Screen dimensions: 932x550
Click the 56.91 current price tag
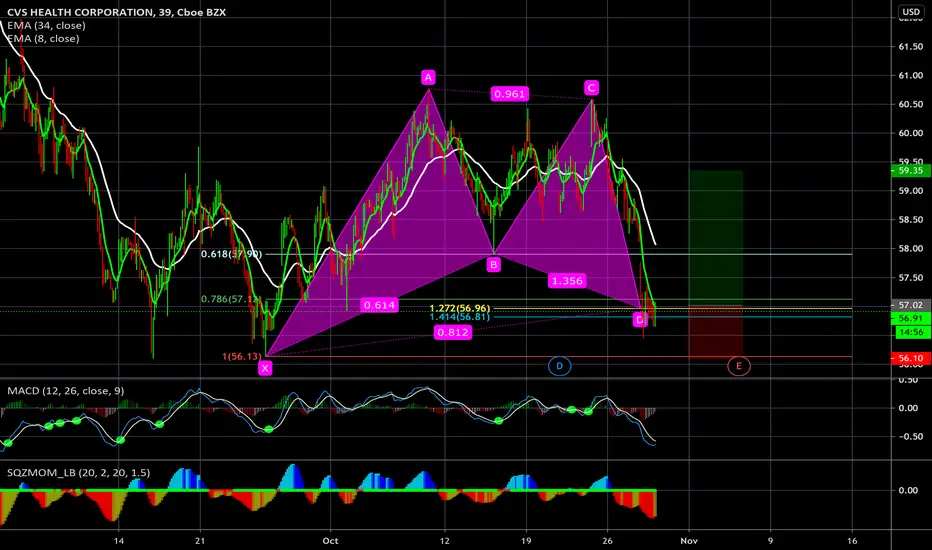(x=912, y=318)
